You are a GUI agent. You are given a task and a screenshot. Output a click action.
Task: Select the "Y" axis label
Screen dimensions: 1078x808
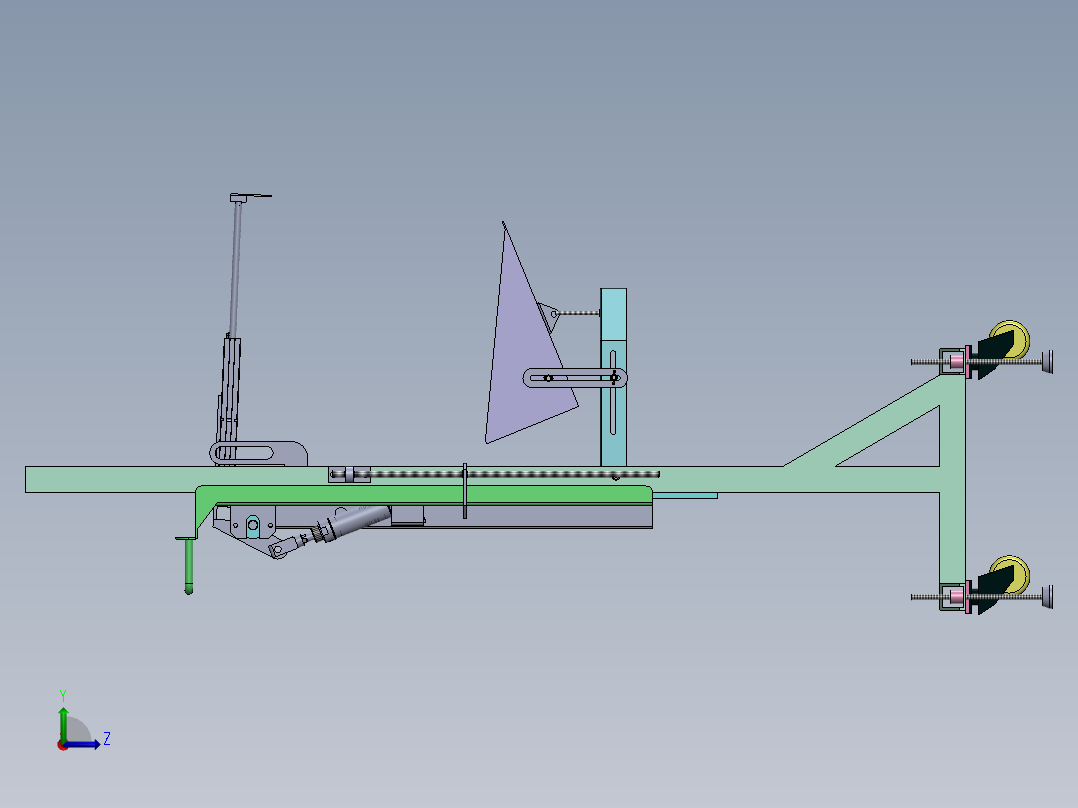[63, 696]
